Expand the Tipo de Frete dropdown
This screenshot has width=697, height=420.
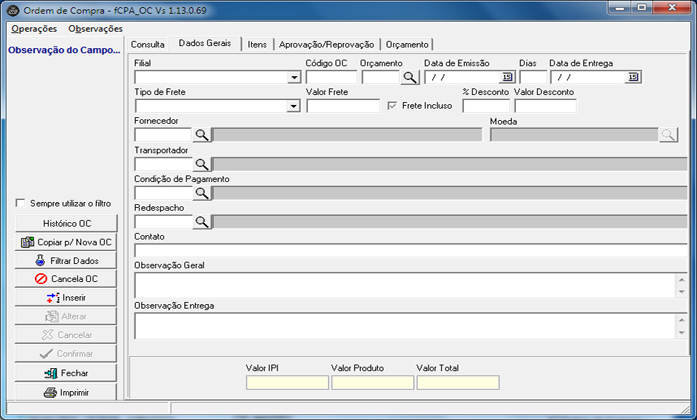tap(293, 106)
